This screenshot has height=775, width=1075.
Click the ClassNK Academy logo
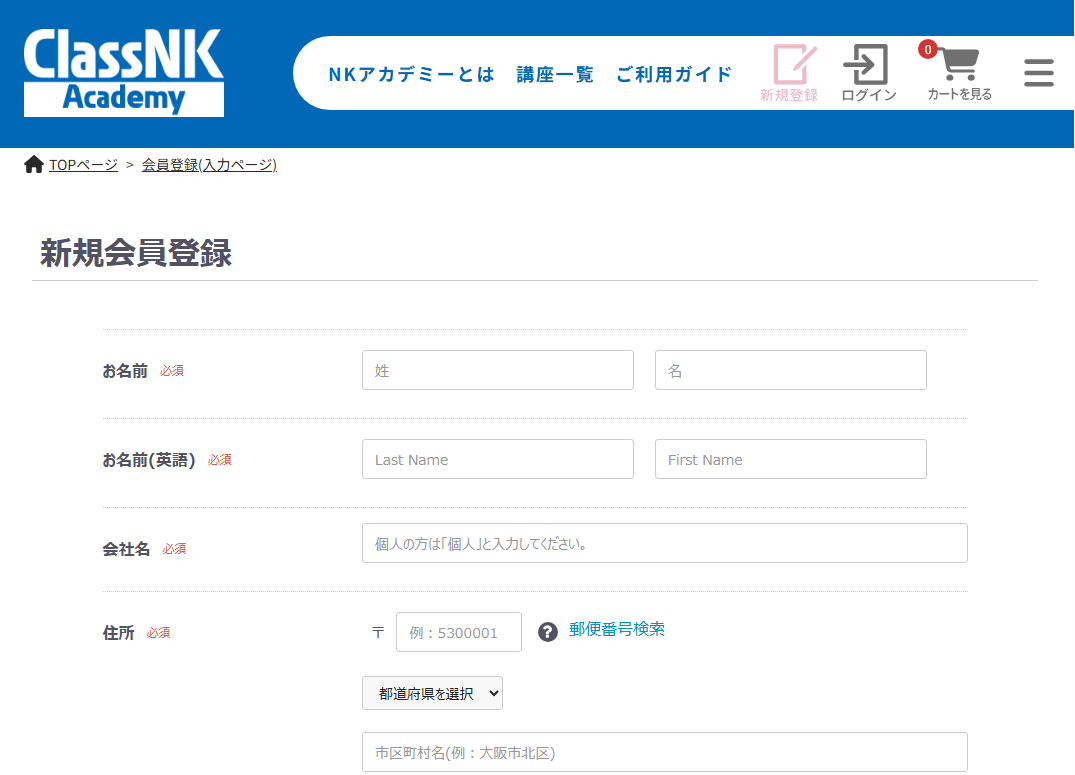(124, 73)
